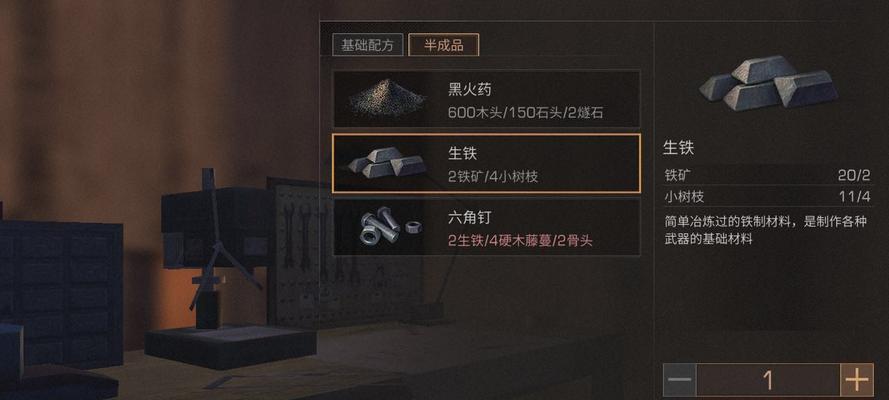Click the red 2生铁/4硬木藤蔓/2骨头 requirement text

[520, 241]
